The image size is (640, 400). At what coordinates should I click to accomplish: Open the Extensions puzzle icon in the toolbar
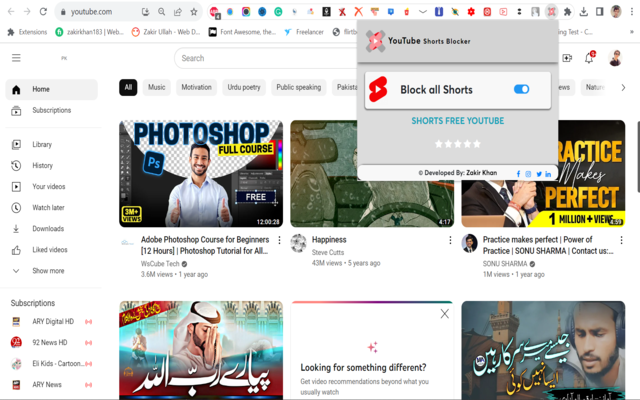coord(567,12)
